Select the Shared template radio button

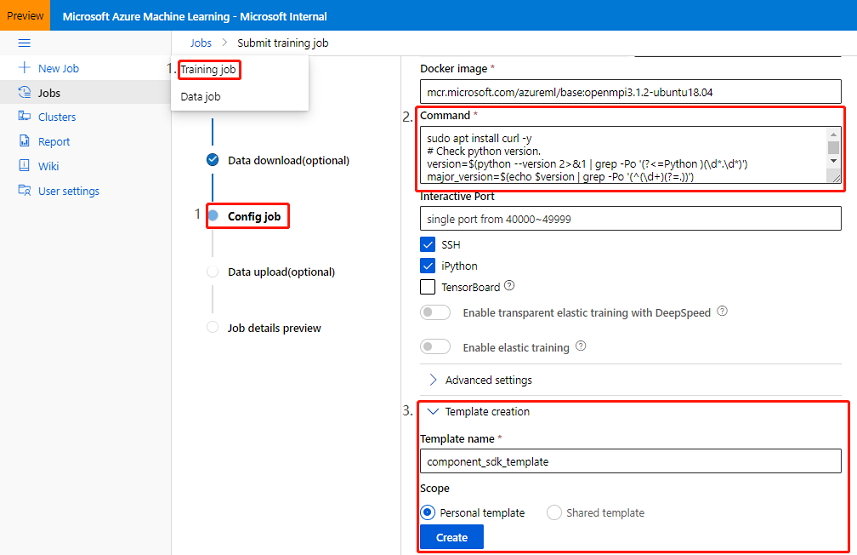pyautogui.click(x=554, y=512)
